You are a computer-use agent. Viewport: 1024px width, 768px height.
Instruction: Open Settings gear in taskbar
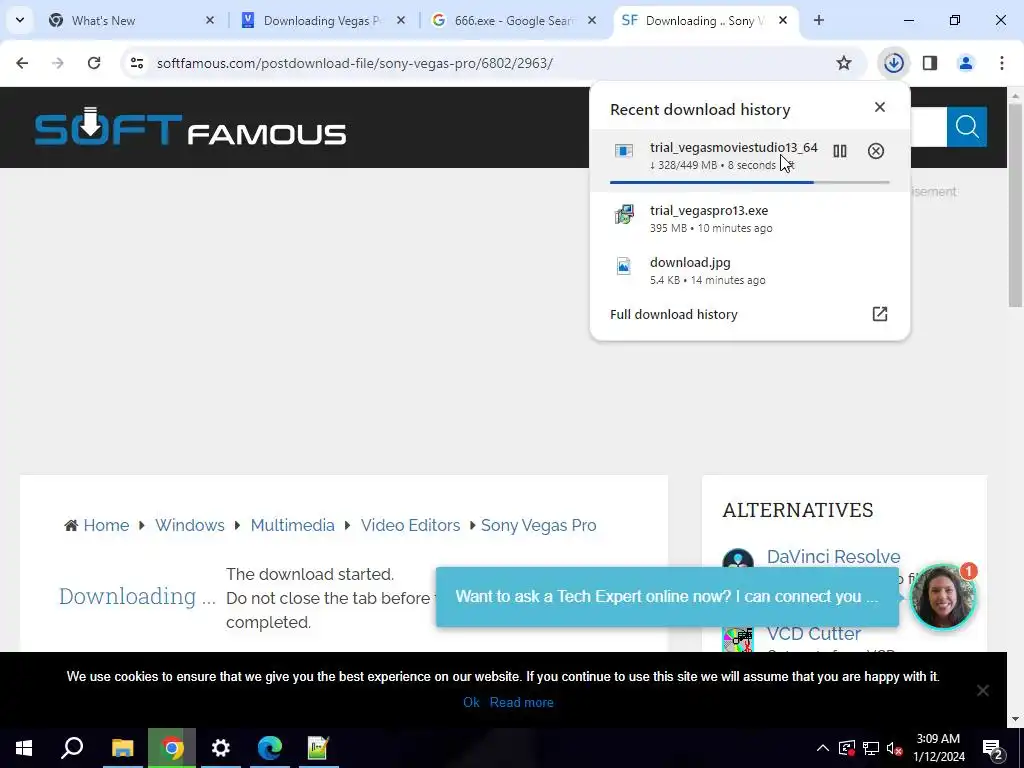tap(221, 748)
